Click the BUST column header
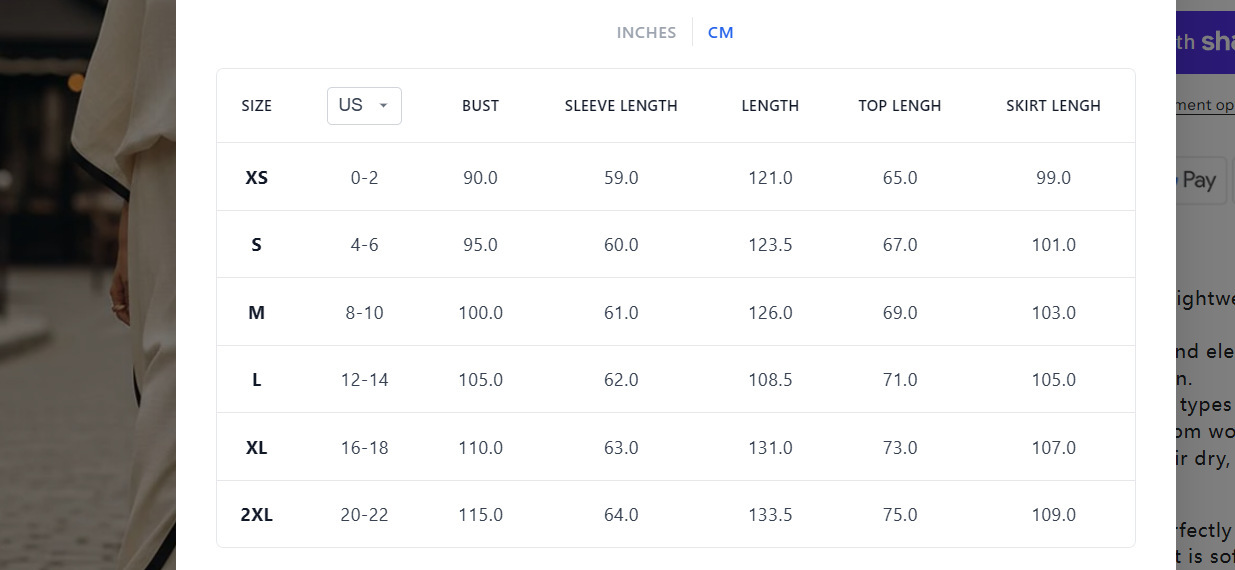 point(480,106)
